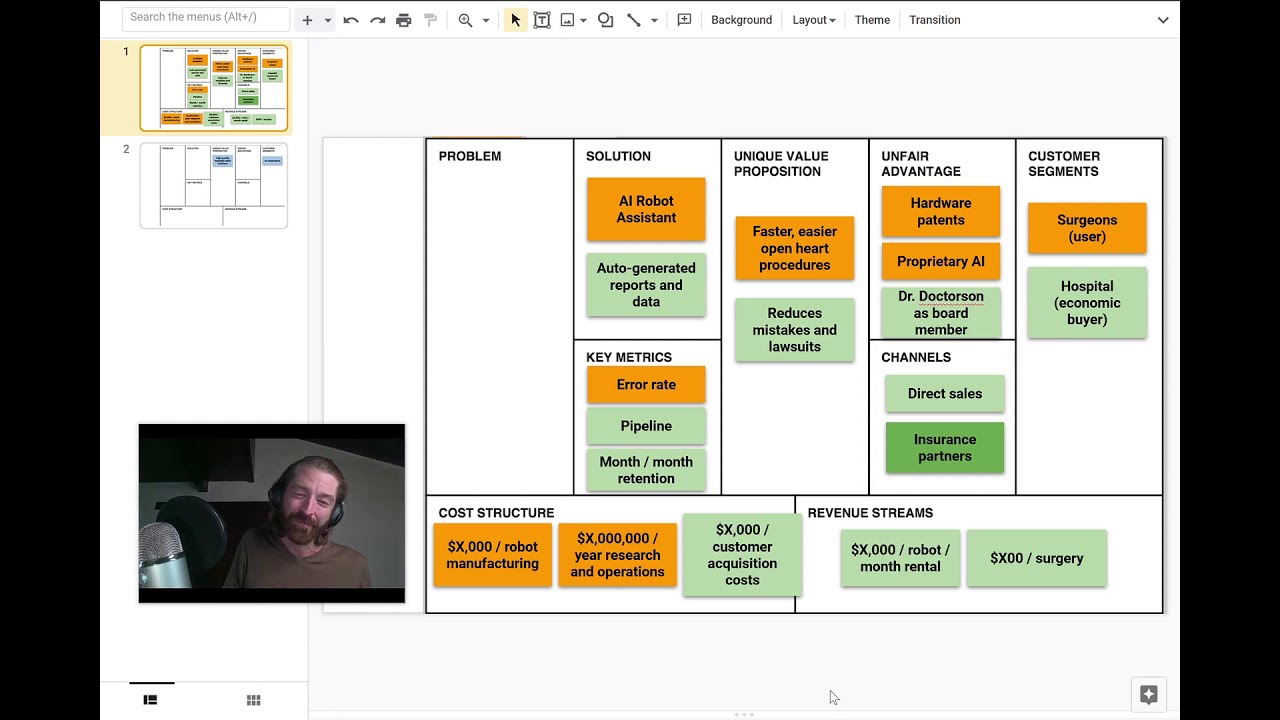
Task: Select the $X,000 / robot manufacturing note
Action: [492, 555]
